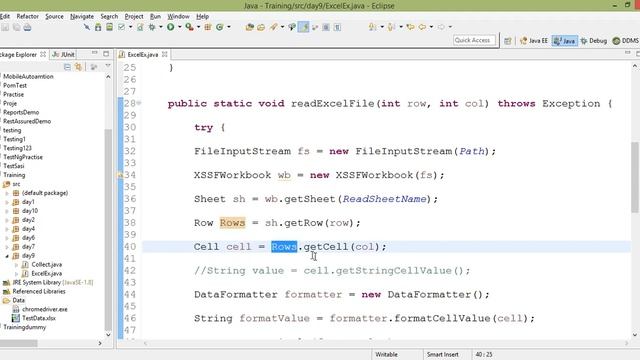Click the Quick Access search field
The height and width of the screenshot is (360, 640).
[474, 40]
